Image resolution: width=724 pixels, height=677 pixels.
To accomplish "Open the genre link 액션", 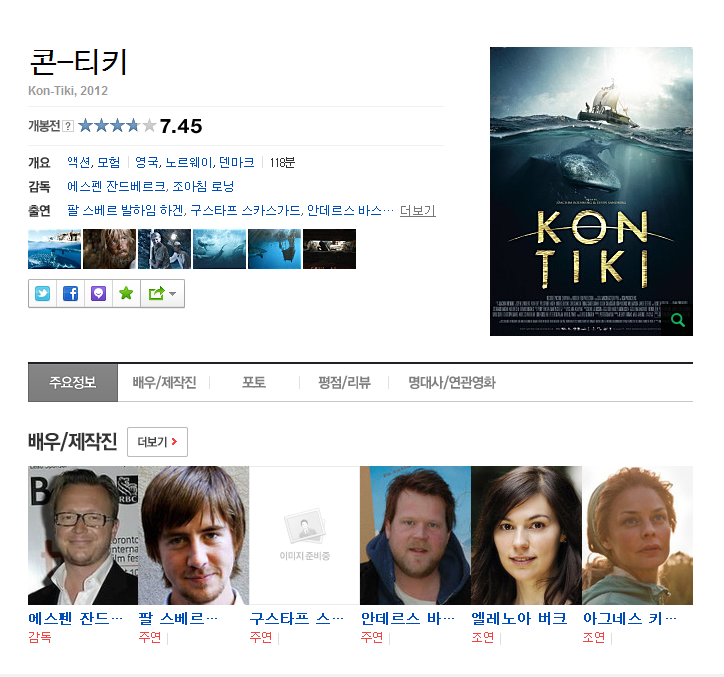I will (x=78, y=162).
